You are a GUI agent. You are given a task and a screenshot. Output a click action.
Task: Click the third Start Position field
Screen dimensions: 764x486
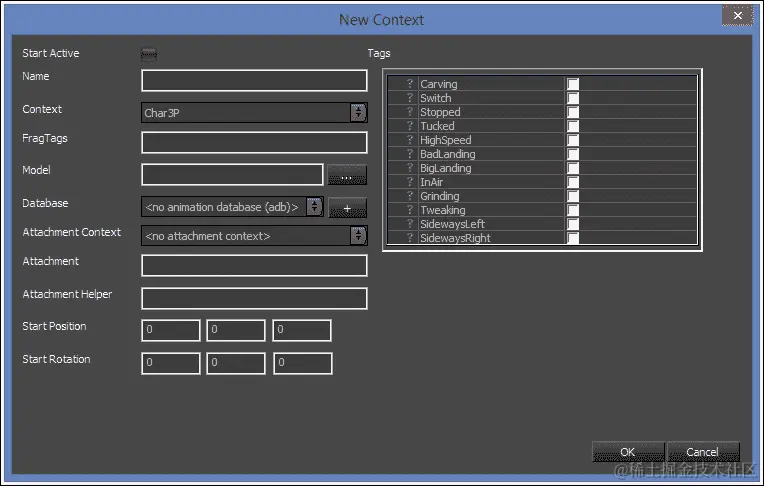click(302, 330)
